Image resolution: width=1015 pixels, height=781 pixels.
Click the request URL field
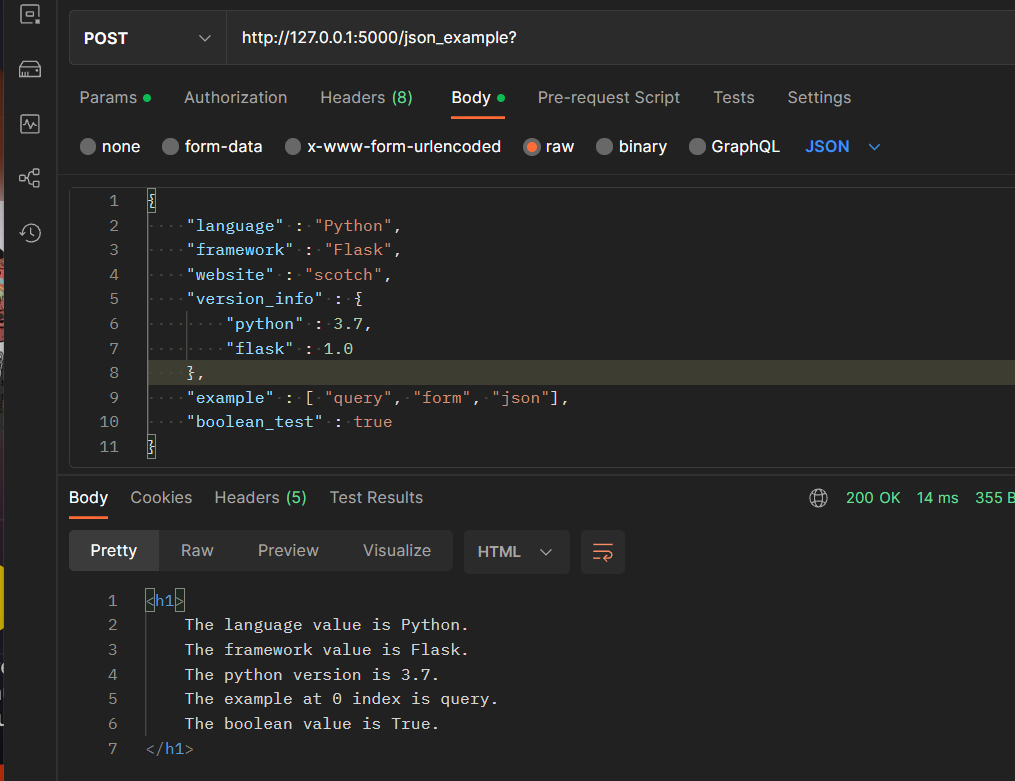coord(620,38)
